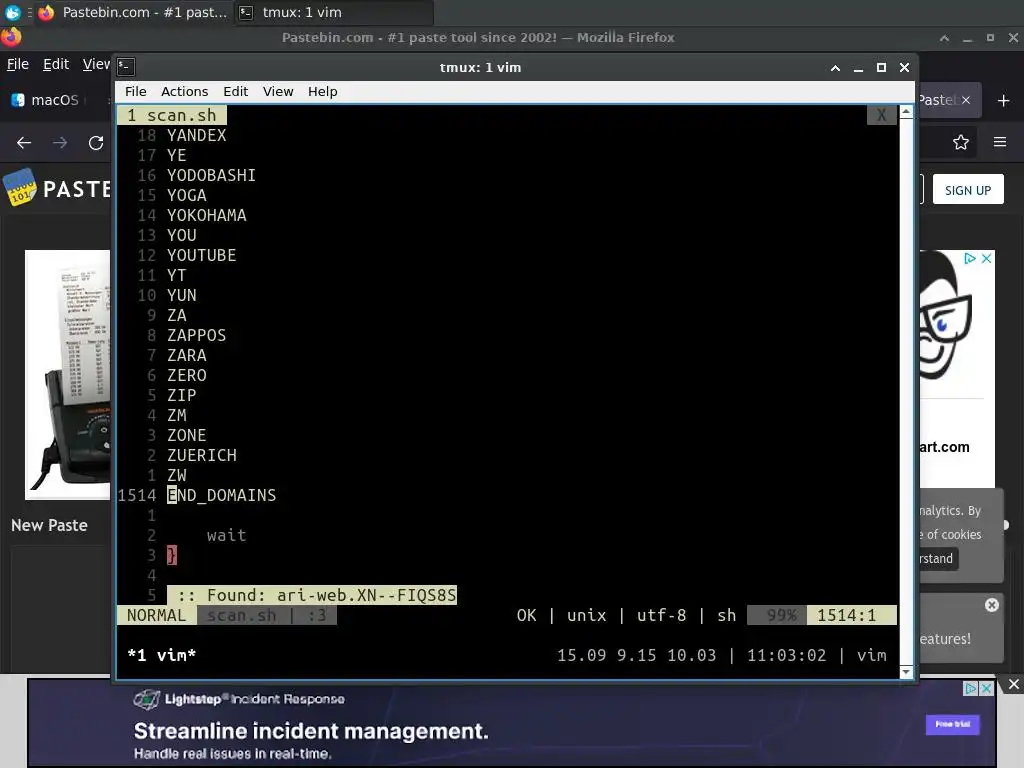
Task: Open the Firefox hamburger menu
Action: point(1000,142)
